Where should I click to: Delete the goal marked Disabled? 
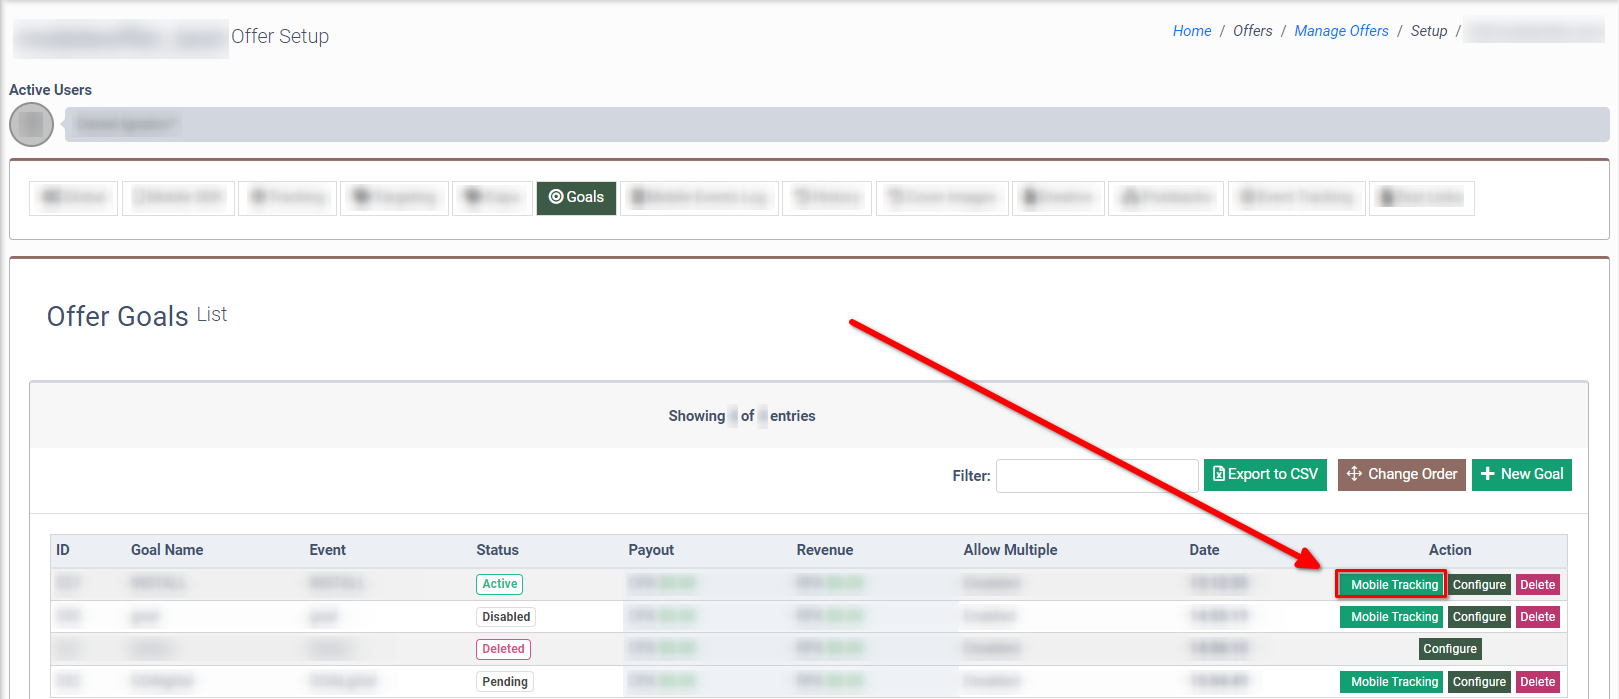(x=1537, y=617)
